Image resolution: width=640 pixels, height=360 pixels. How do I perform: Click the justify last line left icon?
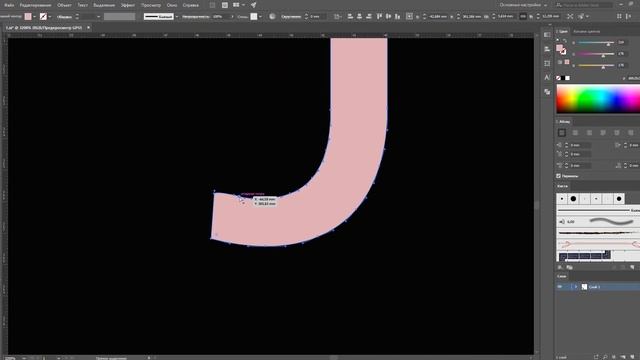point(603,133)
